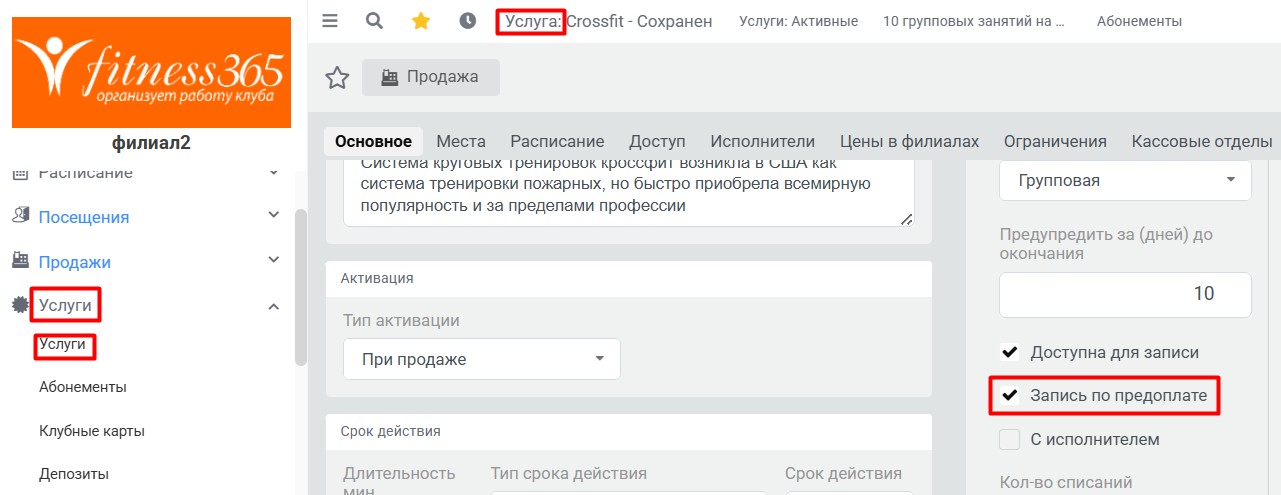The width and height of the screenshot is (1281, 495).
Task: Open history via the clock icon
Action: pos(467,21)
